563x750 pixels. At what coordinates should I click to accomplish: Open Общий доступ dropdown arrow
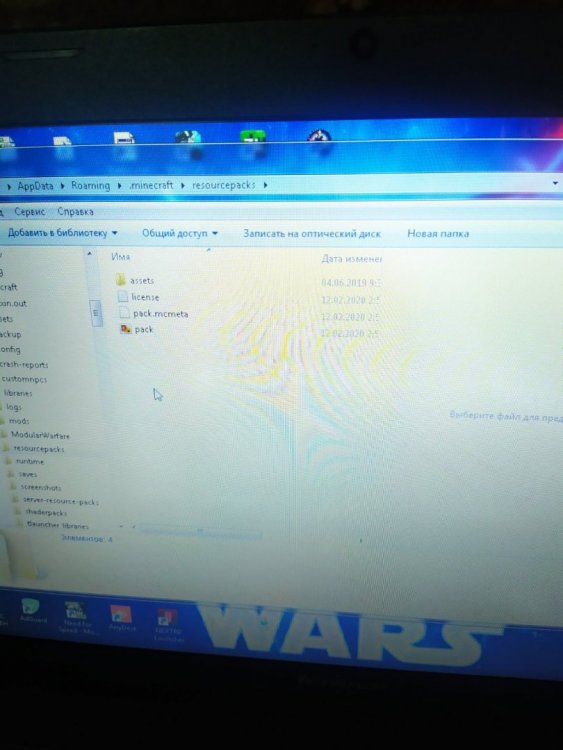(x=215, y=233)
